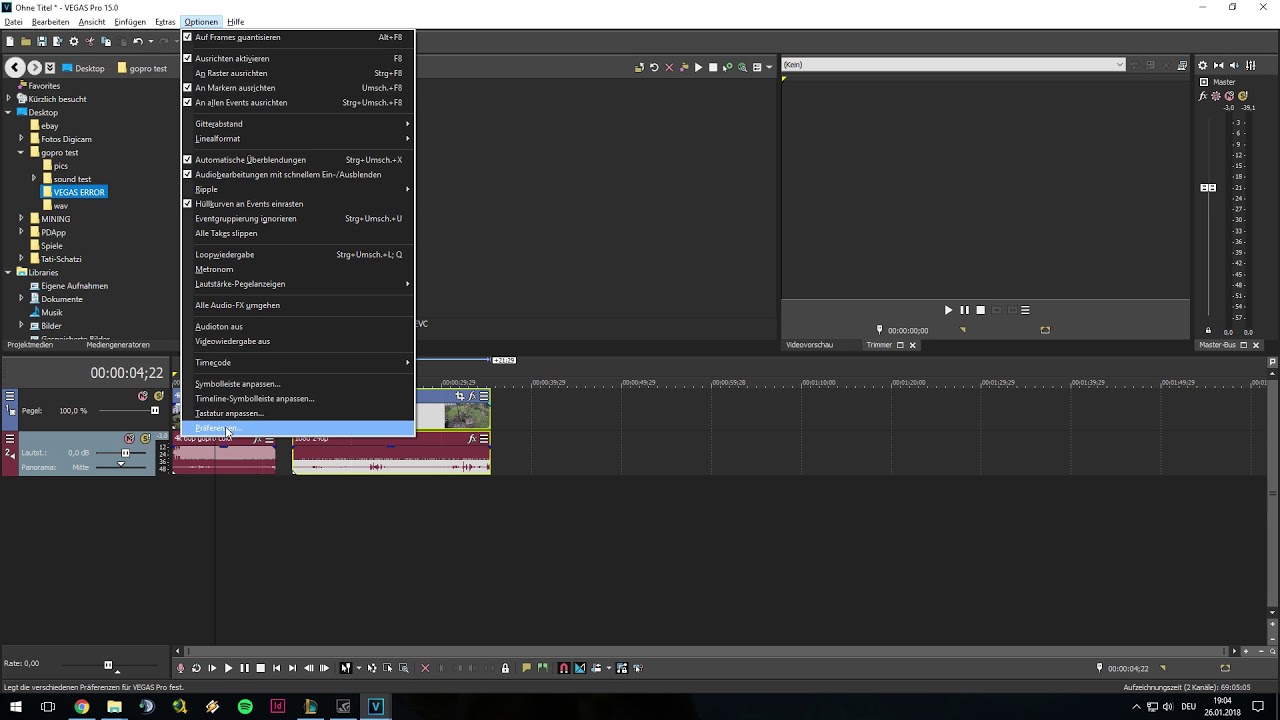Switch to the Videovorschau tab
The width and height of the screenshot is (1280, 720).
pyautogui.click(x=809, y=345)
